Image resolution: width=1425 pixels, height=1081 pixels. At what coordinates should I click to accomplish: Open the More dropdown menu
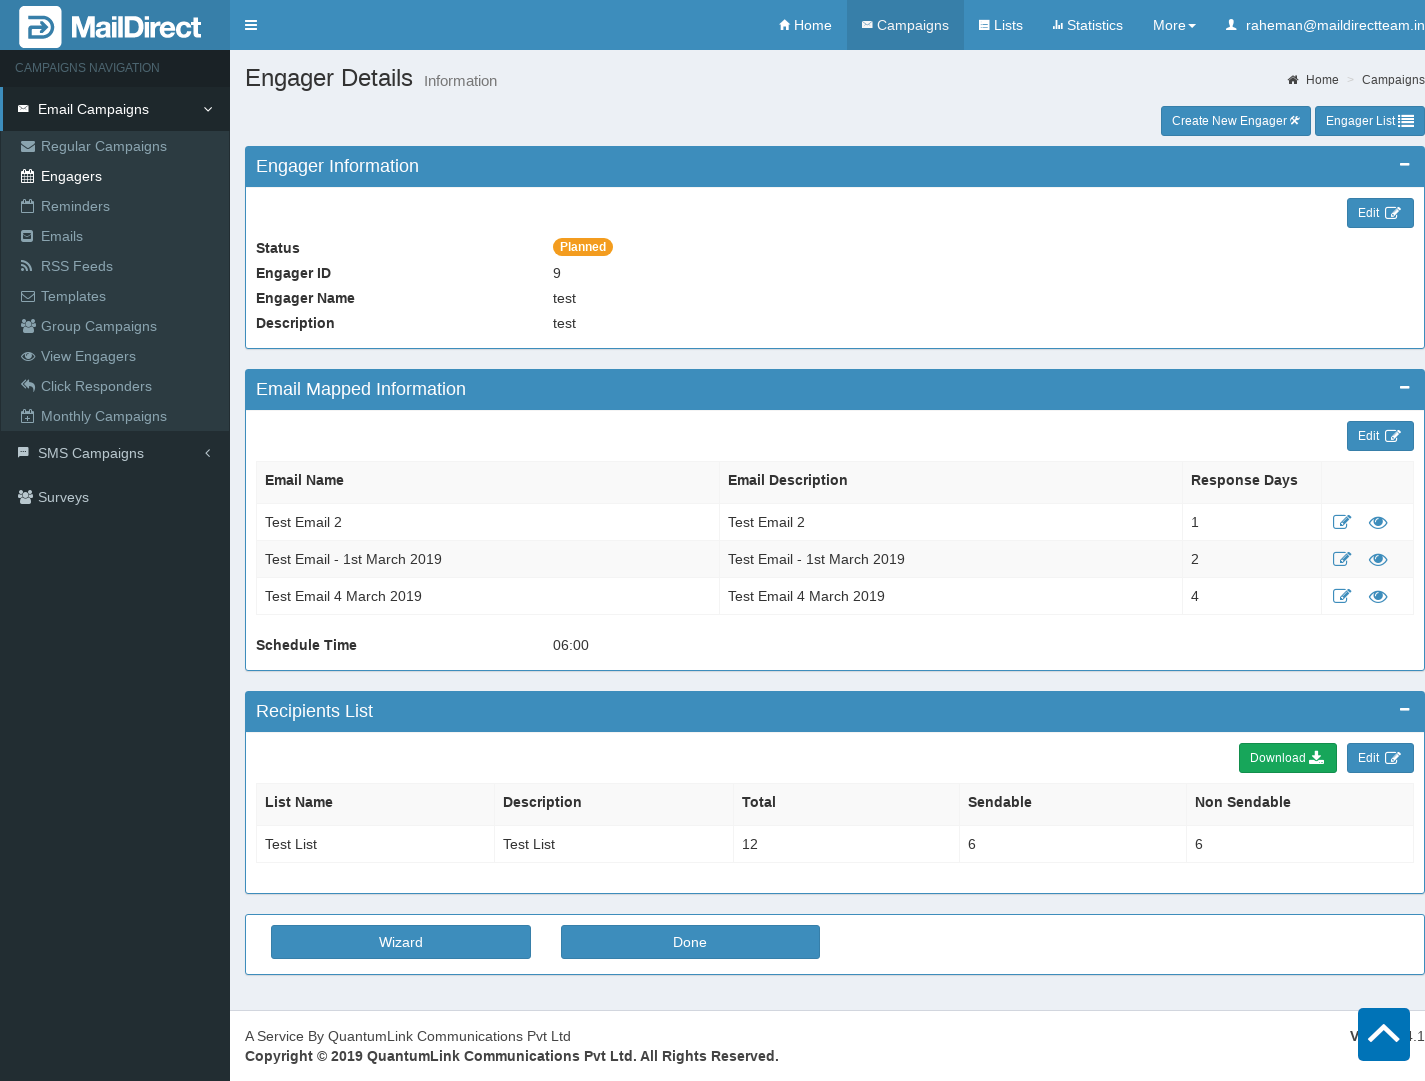click(1173, 25)
